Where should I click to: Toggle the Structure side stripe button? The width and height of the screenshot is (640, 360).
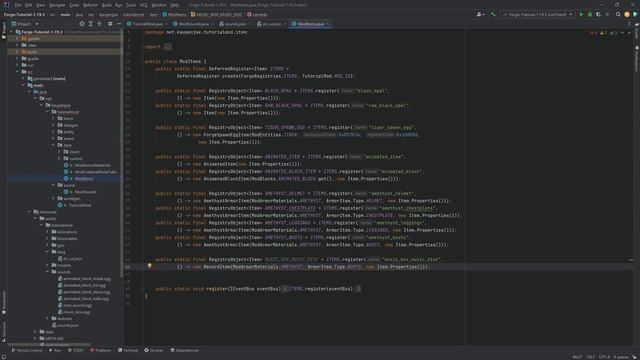(x=4, y=331)
